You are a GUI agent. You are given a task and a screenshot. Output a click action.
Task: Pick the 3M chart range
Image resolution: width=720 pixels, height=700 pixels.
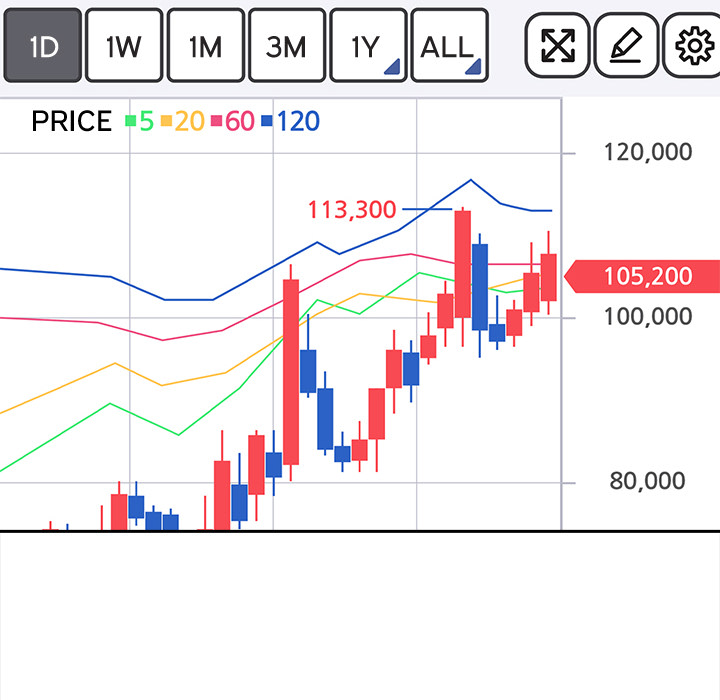click(x=286, y=46)
